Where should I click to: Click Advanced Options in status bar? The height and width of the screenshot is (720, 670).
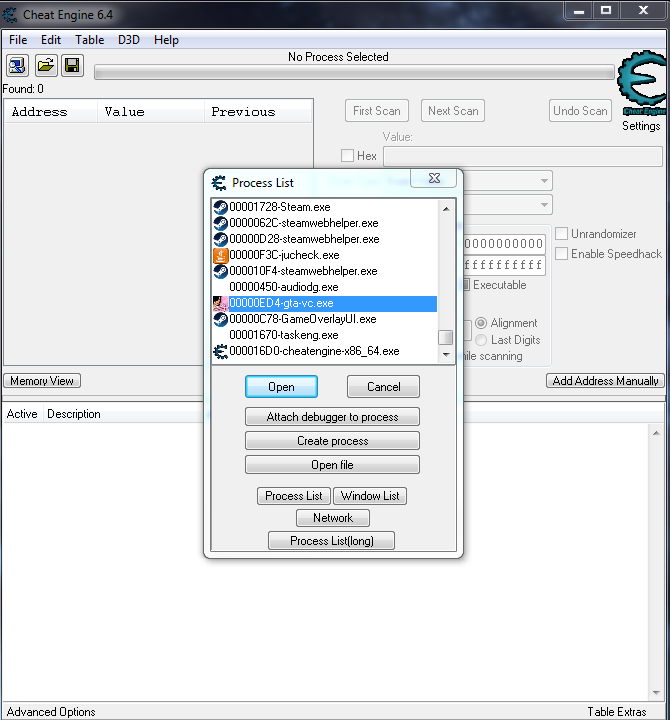click(x=51, y=711)
